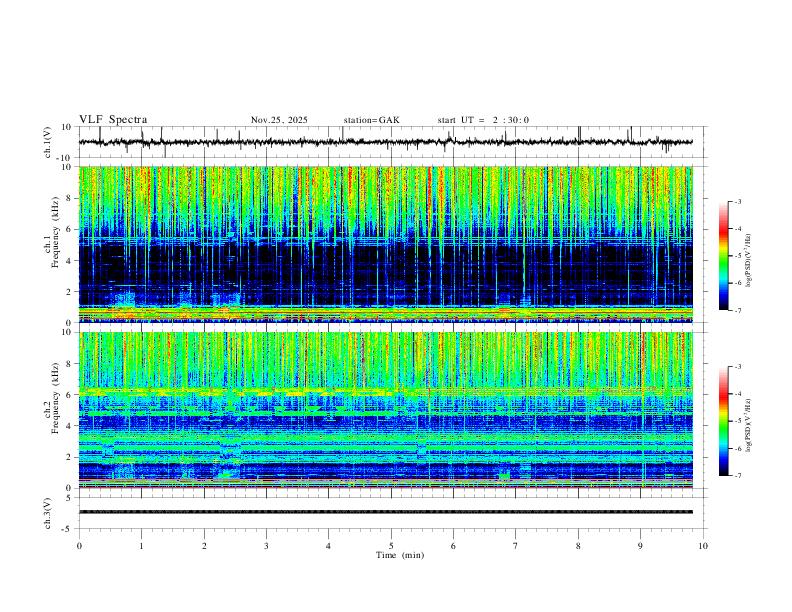This screenshot has width=792, height=612.
Task: Click the ch.2 spectrogram color bar
Action: coord(723,421)
